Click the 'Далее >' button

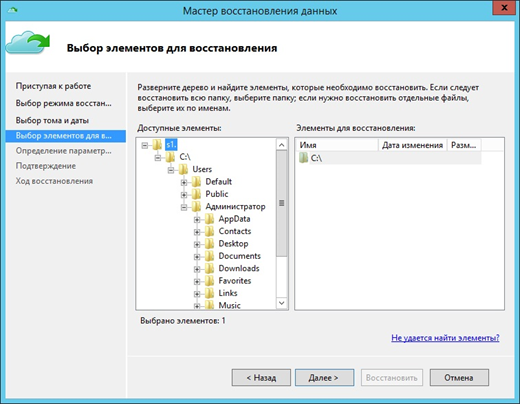[324, 378]
